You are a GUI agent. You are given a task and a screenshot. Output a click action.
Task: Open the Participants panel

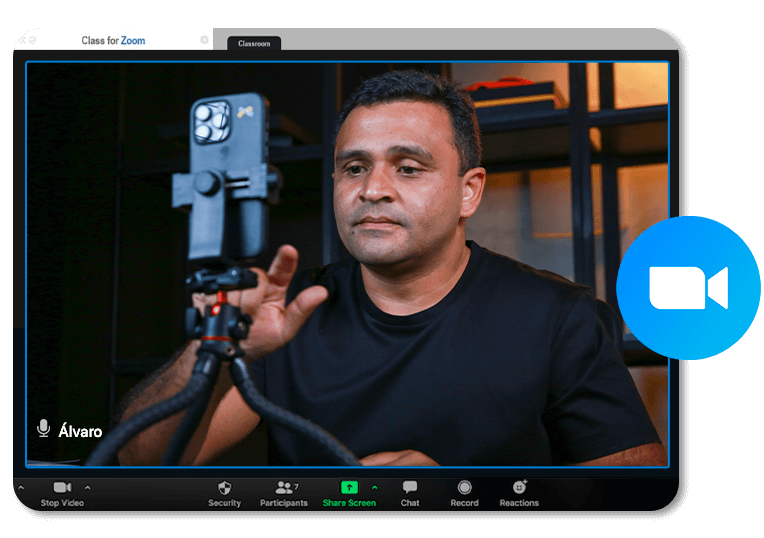pos(284,494)
